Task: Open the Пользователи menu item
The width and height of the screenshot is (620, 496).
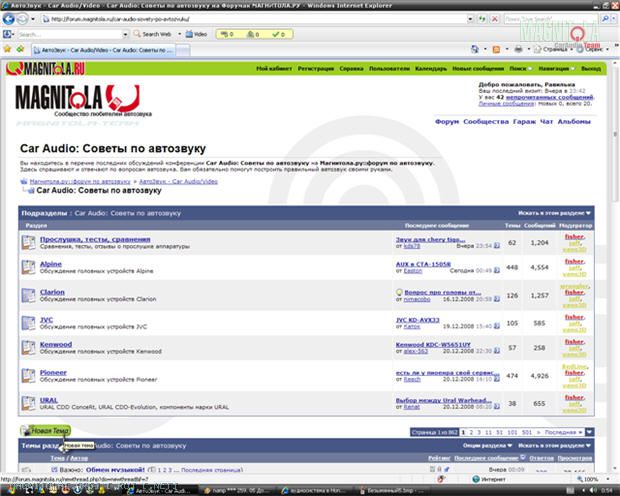Action: click(x=389, y=68)
